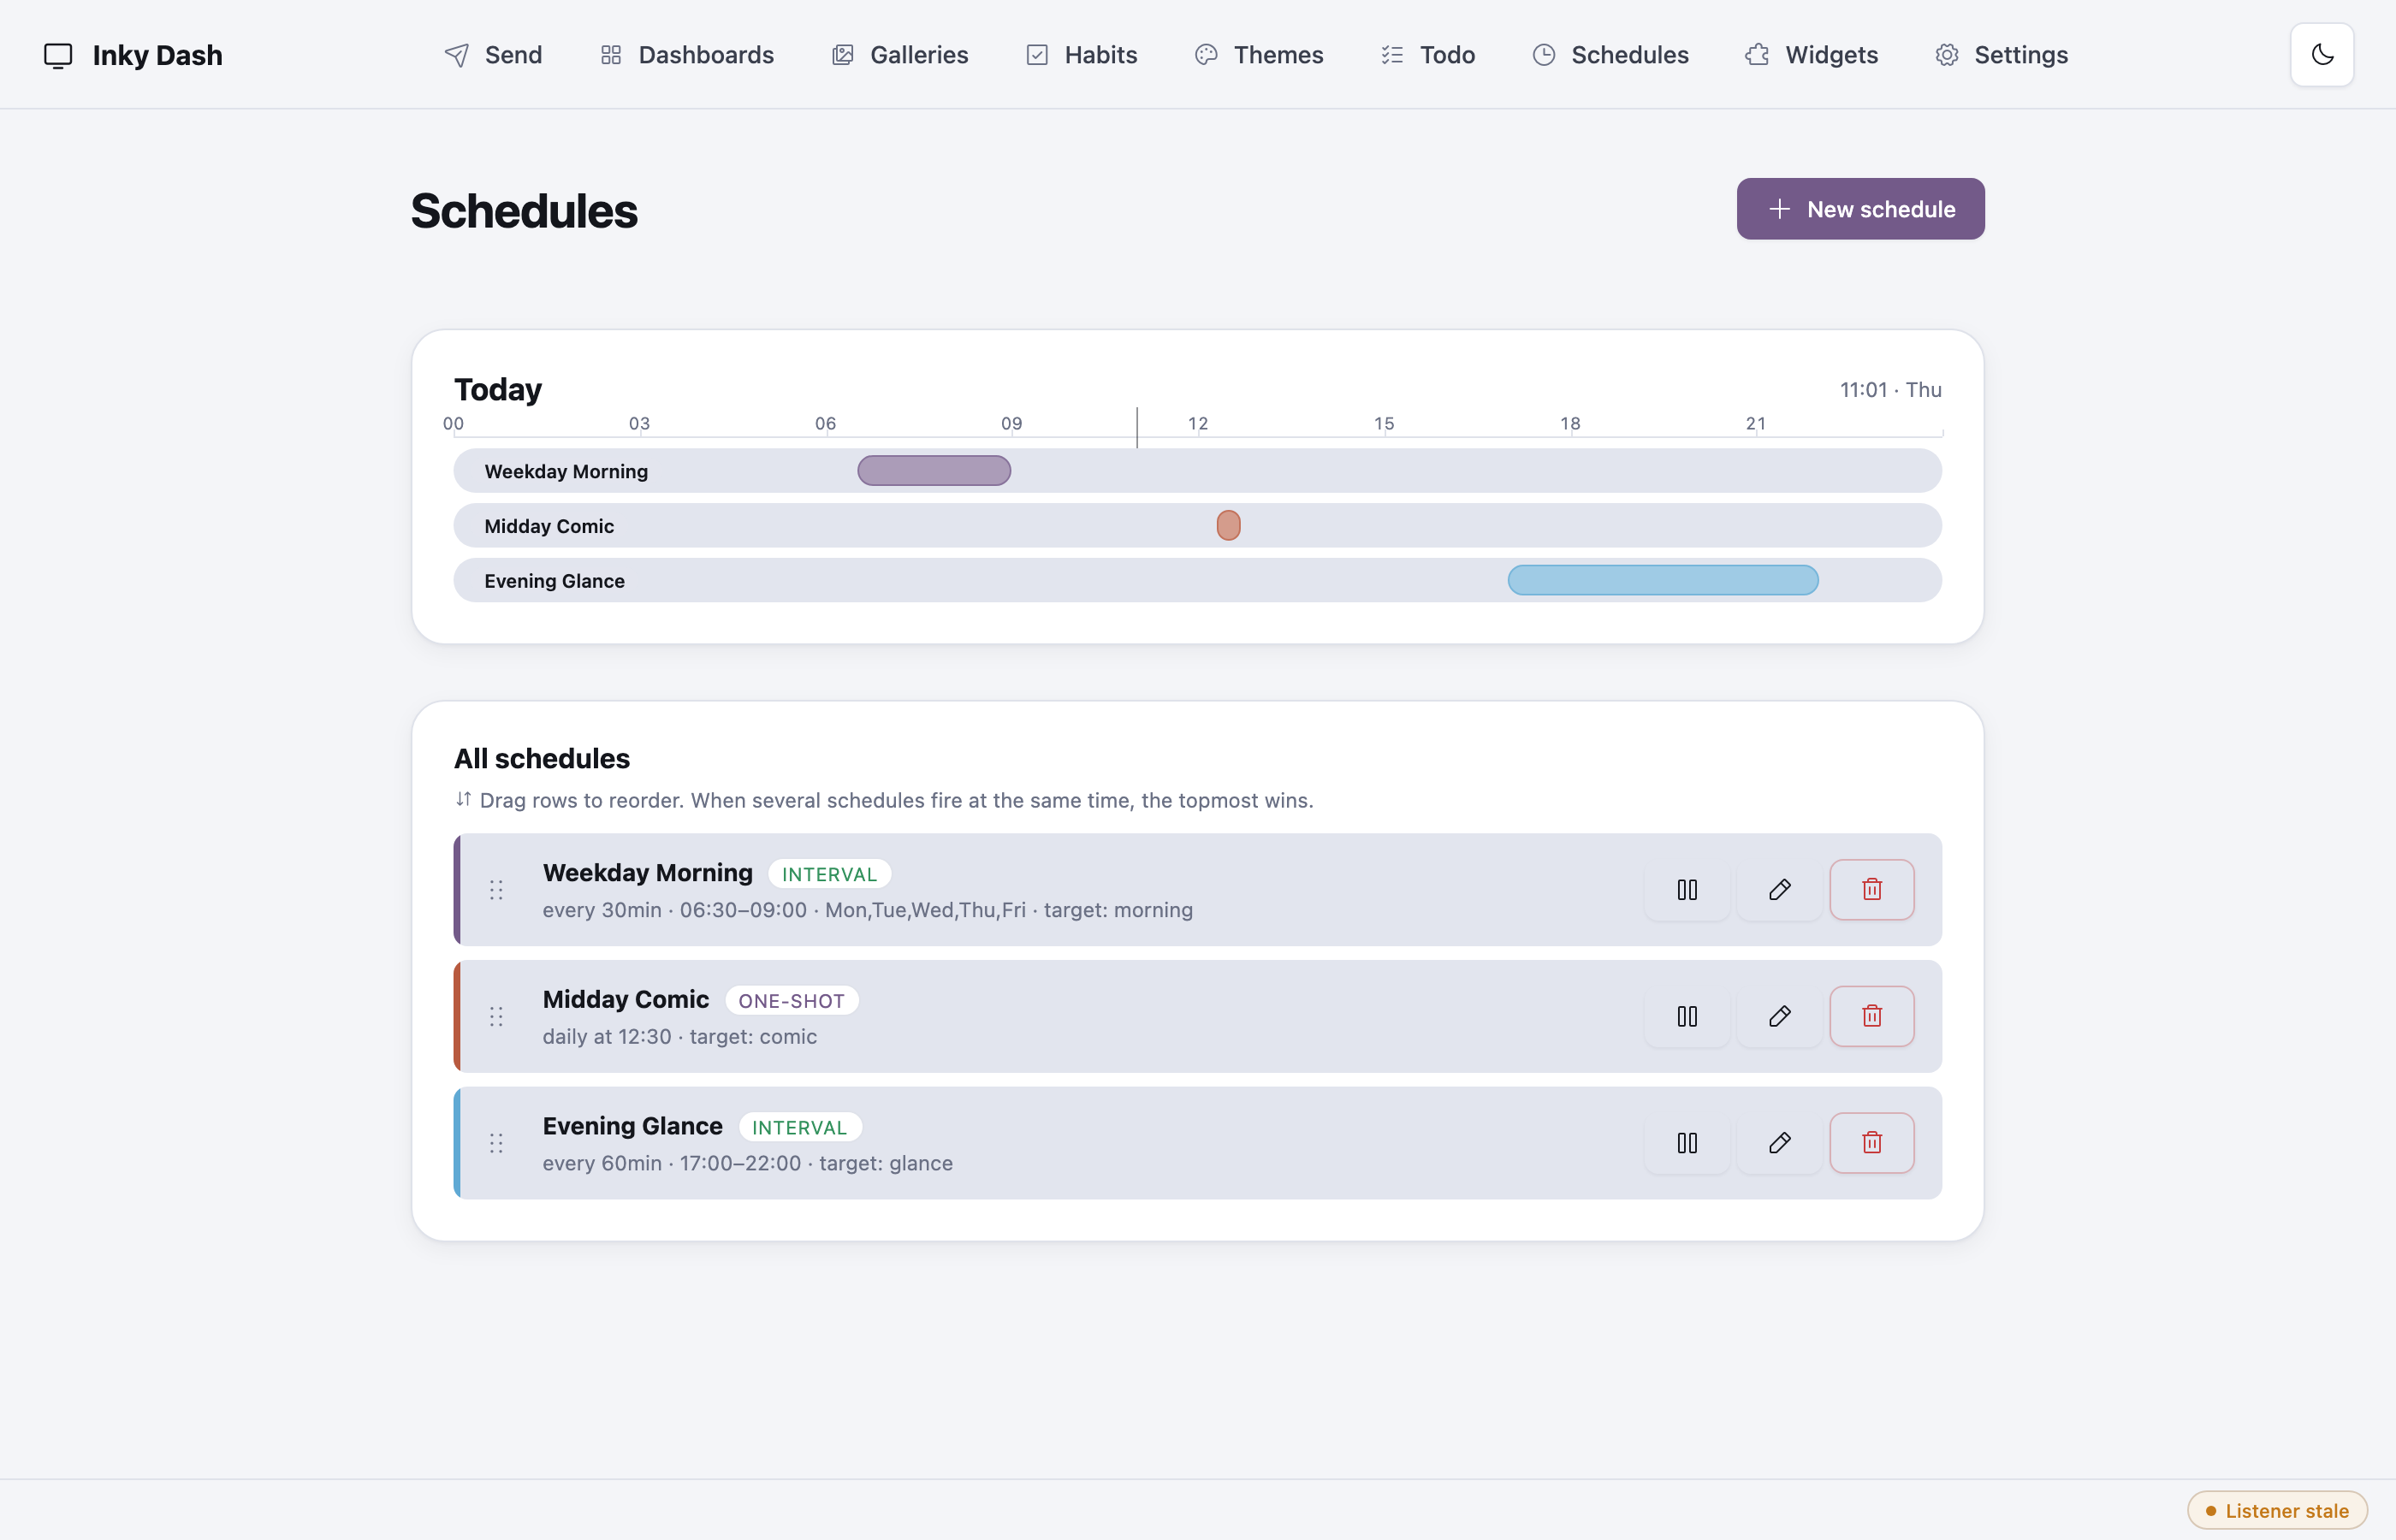Edit the Midday Comic schedule
The image size is (2396, 1540).
(1779, 1017)
